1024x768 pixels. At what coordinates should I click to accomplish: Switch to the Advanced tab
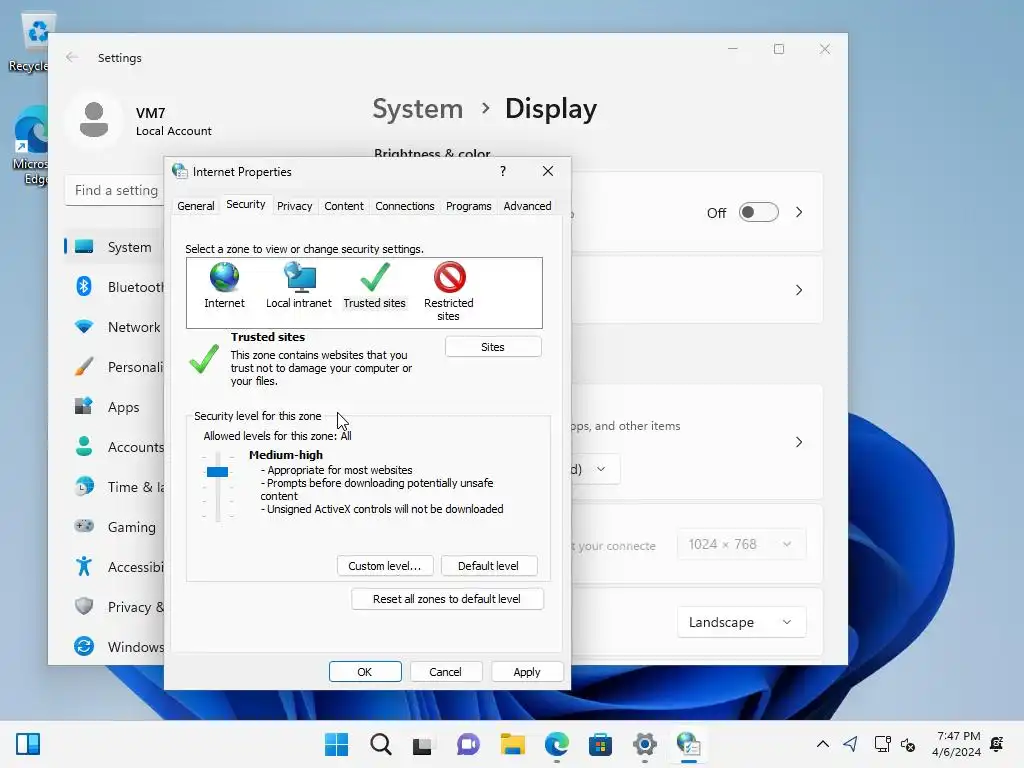(527, 206)
